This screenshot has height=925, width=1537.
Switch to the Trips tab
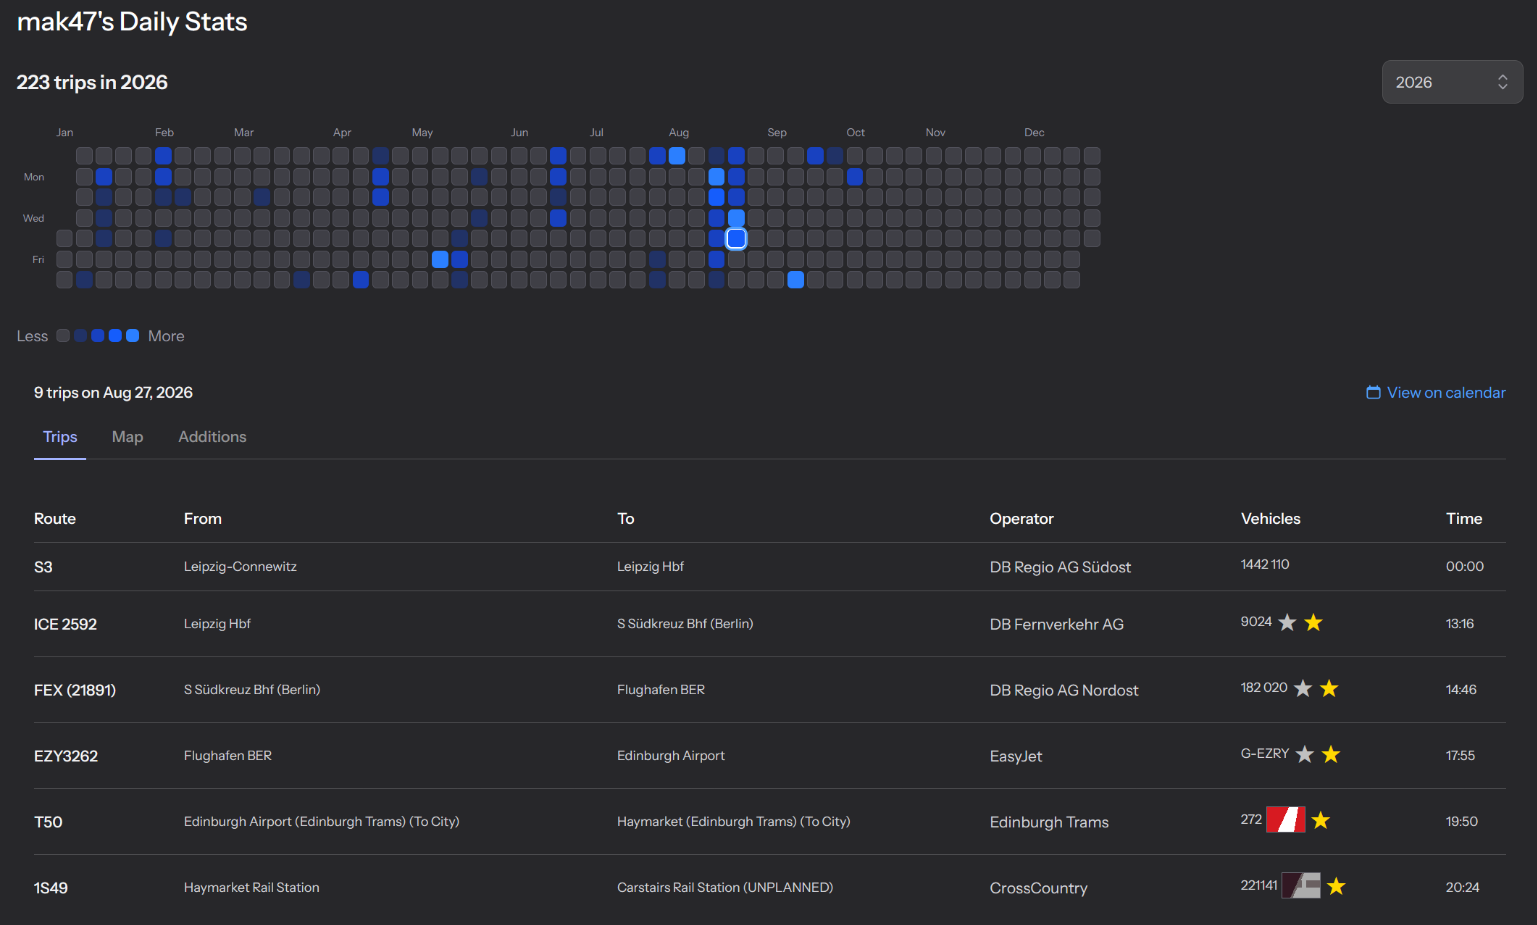point(60,437)
